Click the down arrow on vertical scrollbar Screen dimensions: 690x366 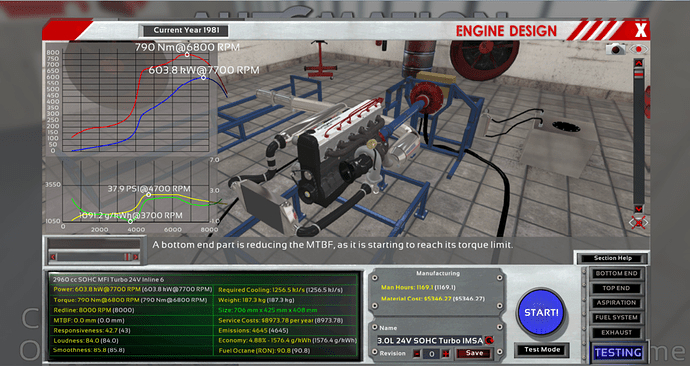point(639,209)
